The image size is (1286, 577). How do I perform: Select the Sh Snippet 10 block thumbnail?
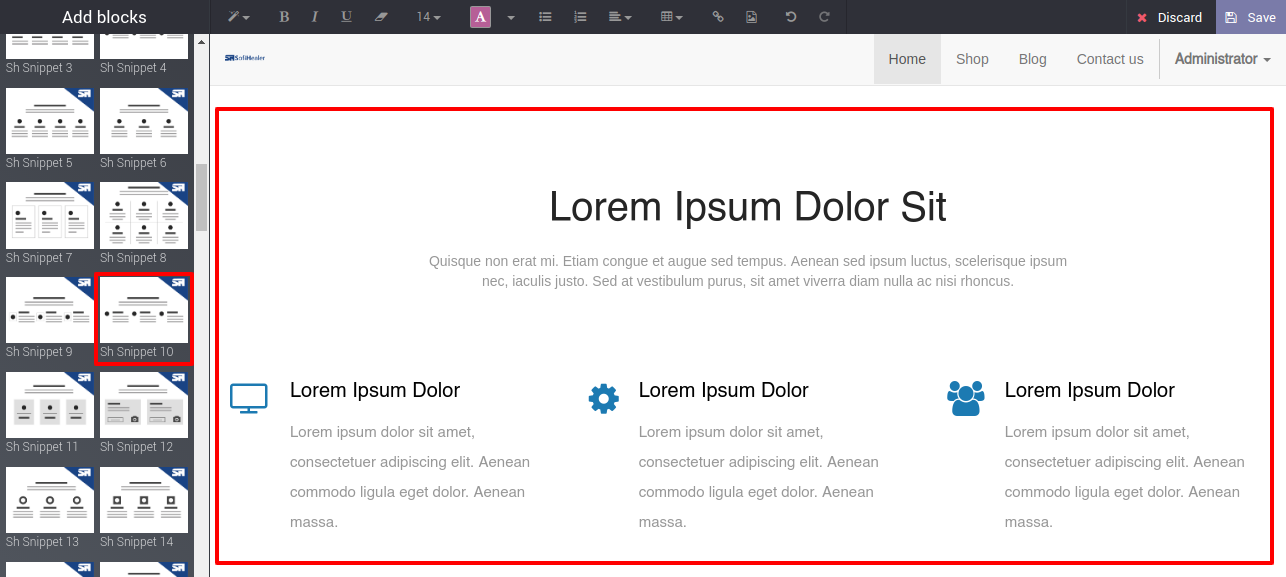tap(144, 310)
